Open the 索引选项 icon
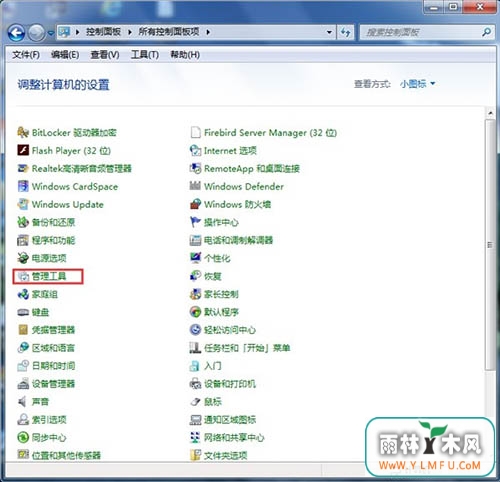This screenshot has height=482, width=500. pos(23,420)
